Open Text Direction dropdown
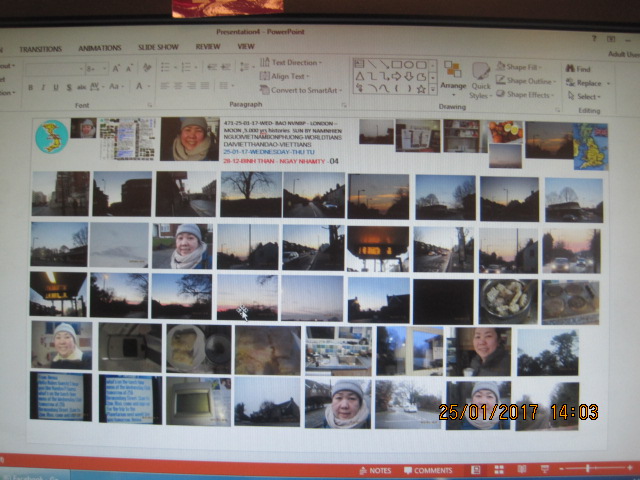 [291, 62]
